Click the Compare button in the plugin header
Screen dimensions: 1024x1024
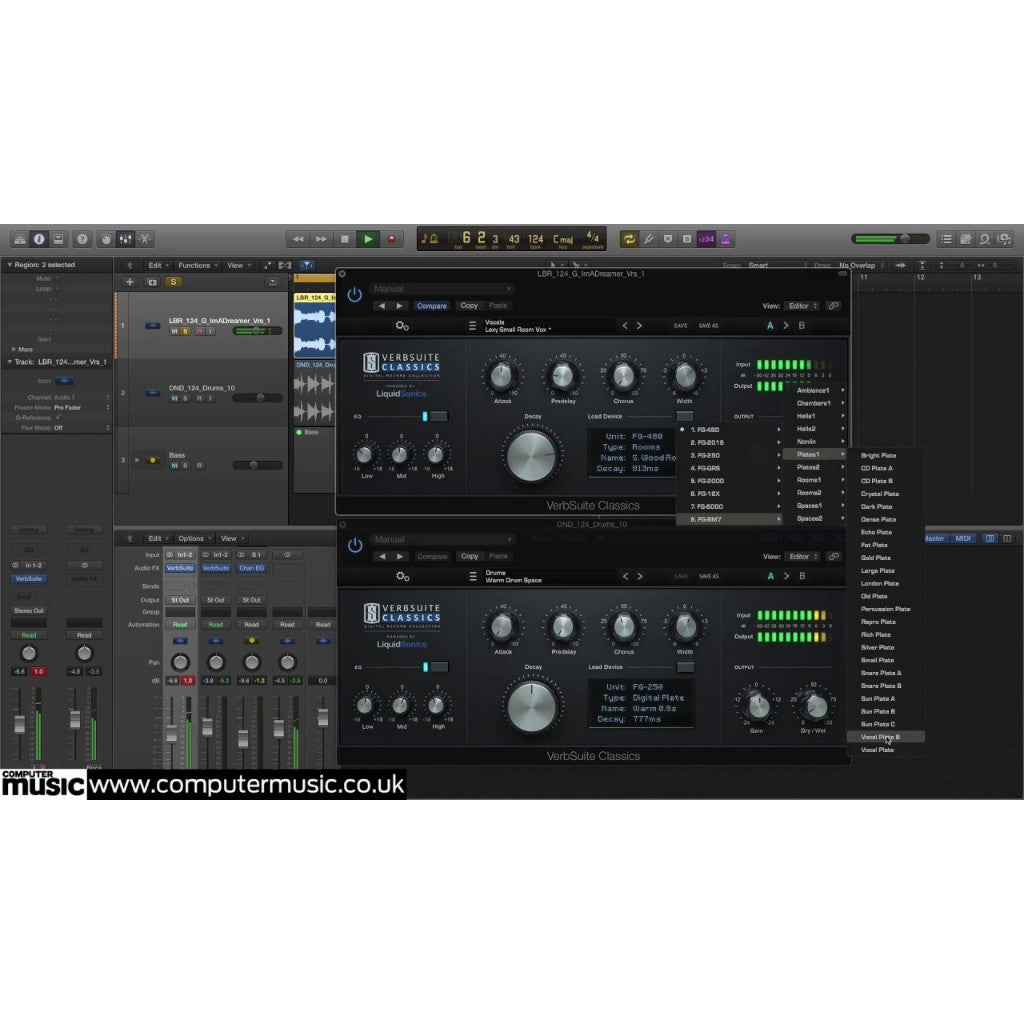[x=431, y=305]
